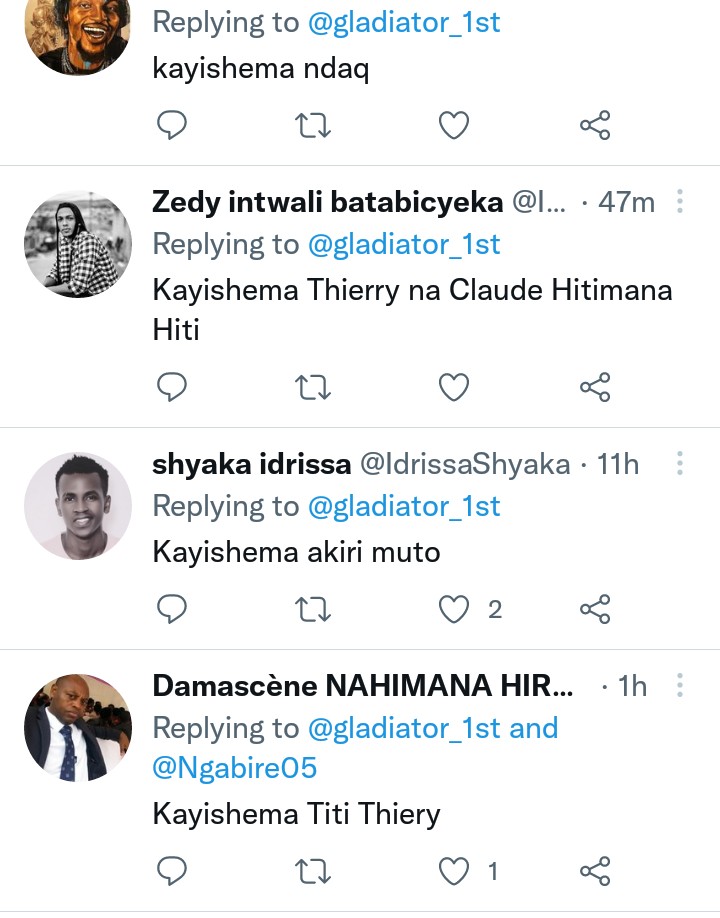The width and height of the screenshot is (720, 918).
Task: Reply to the "kayishema ndaq" tweet
Action: 173,125
